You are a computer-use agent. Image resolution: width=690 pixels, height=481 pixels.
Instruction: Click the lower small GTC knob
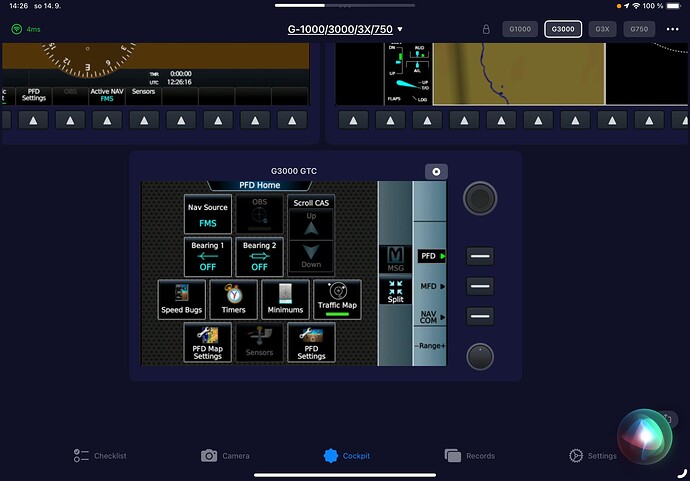[x=480, y=356]
